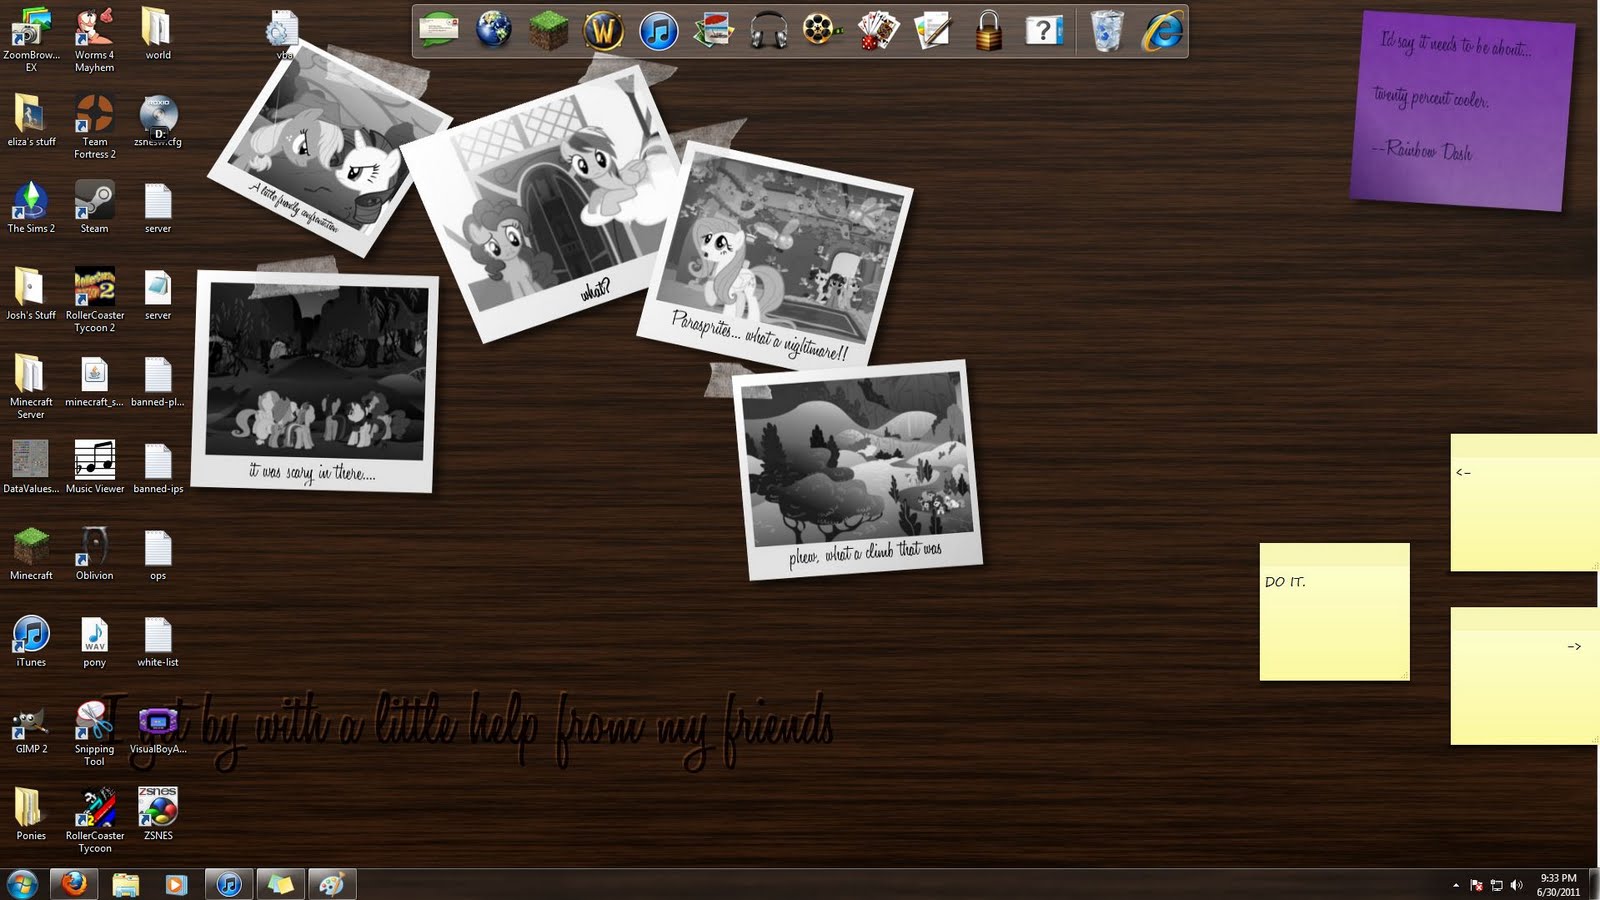
Task: Open the Action Center flag icon
Action: pos(1476,885)
